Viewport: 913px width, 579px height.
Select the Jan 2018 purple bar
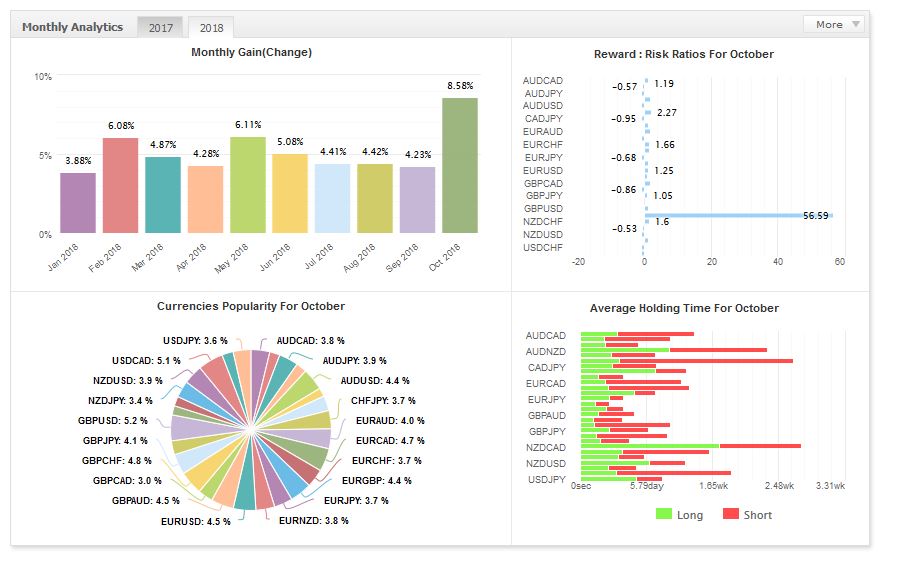point(78,203)
